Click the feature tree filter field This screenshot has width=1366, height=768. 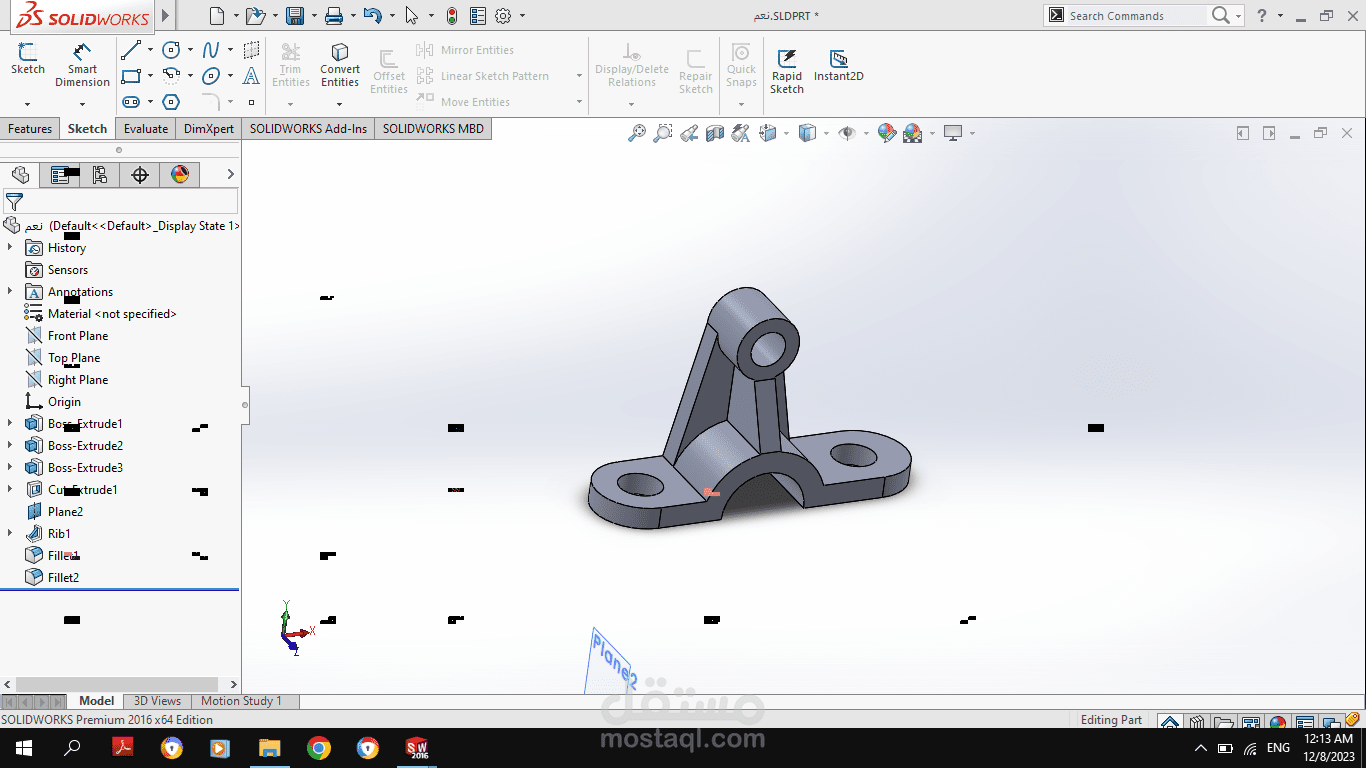click(x=120, y=201)
